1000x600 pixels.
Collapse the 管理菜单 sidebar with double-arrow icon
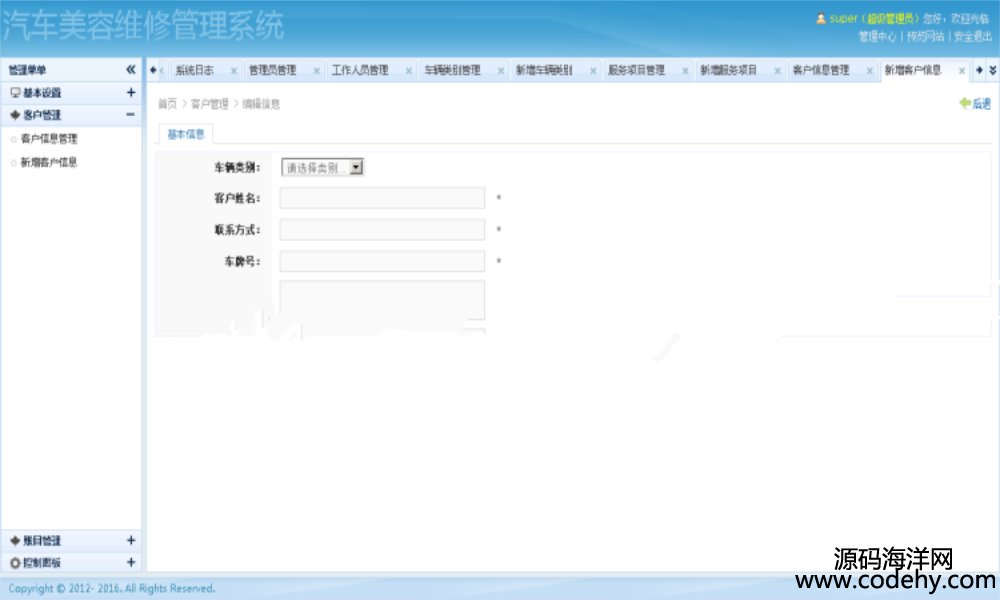click(131, 70)
